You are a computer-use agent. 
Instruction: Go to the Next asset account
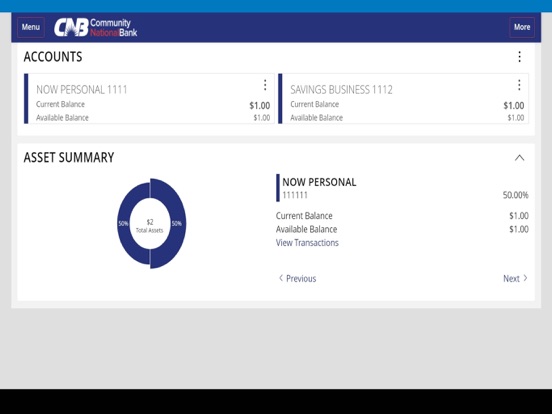[x=515, y=278]
